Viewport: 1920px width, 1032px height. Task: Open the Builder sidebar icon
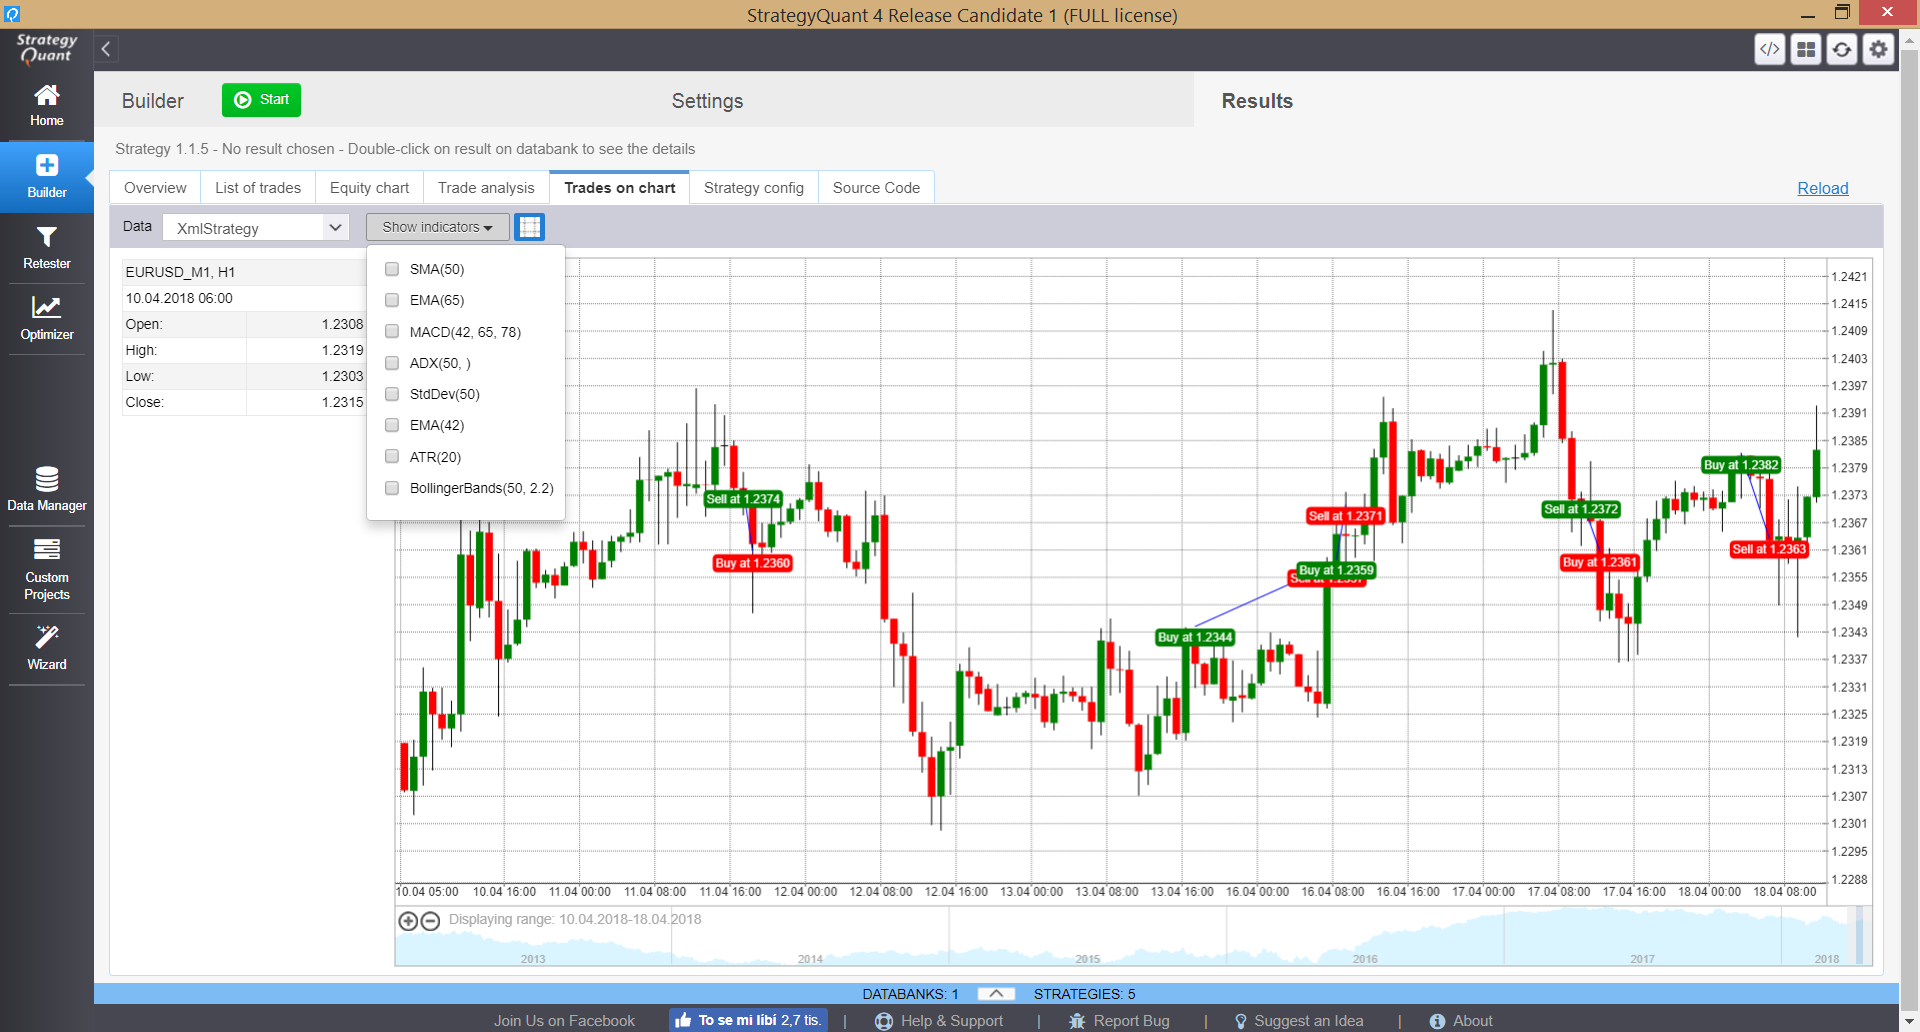(x=47, y=176)
